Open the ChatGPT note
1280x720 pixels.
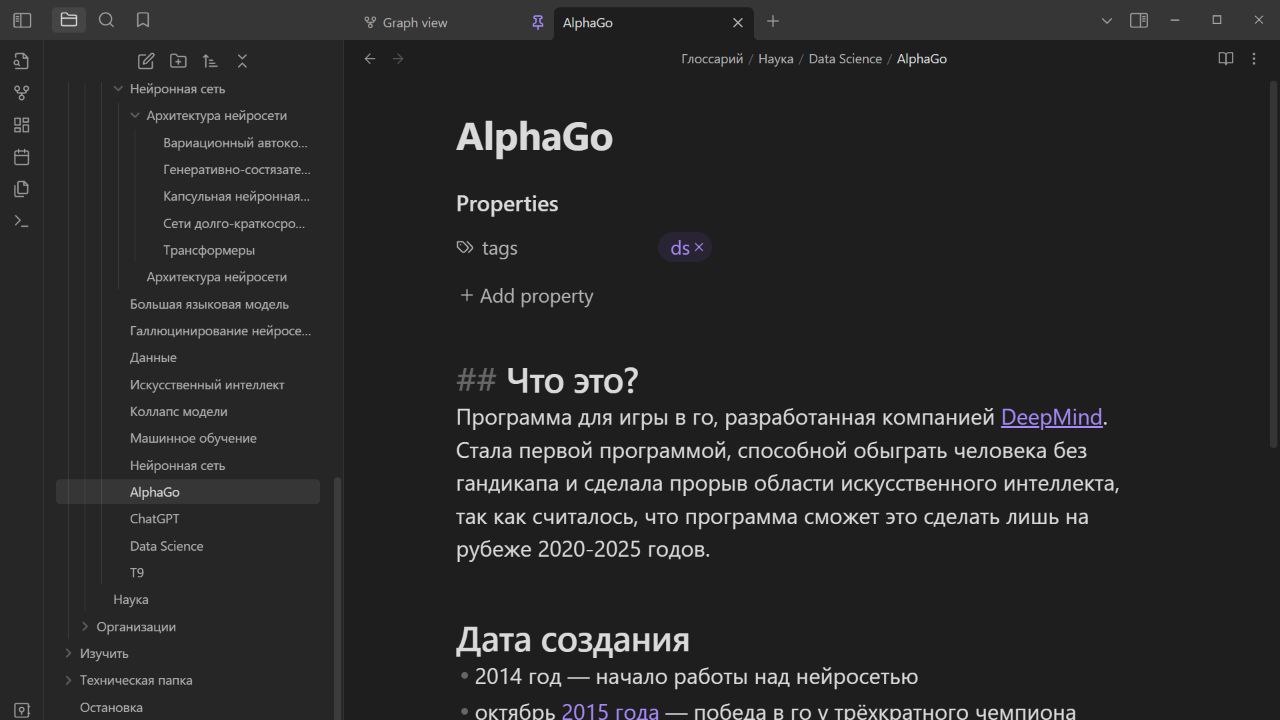pos(155,519)
